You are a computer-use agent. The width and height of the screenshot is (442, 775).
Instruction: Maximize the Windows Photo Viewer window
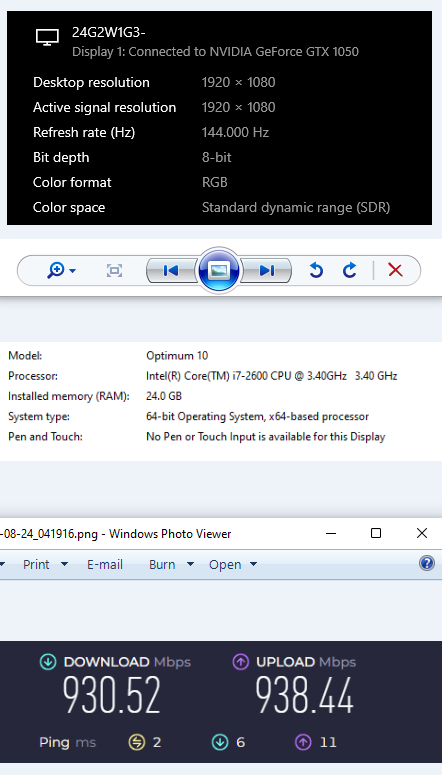pos(376,533)
